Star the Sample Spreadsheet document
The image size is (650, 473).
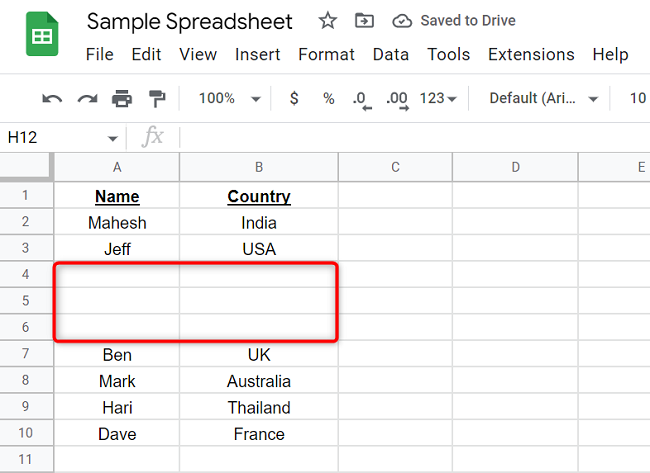coord(327,21)
